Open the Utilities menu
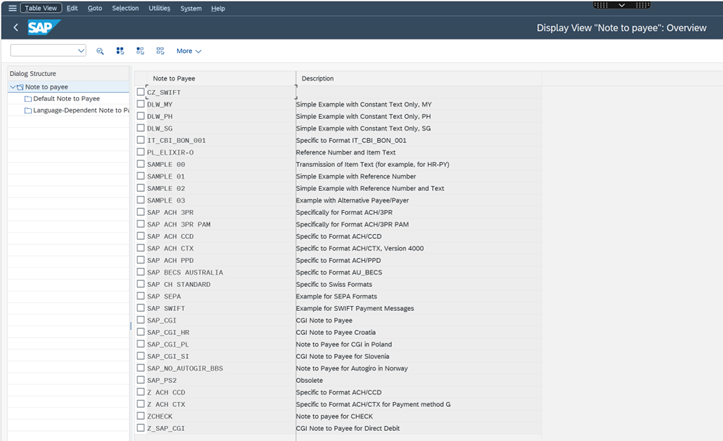This screenshot has height=441, width=723. tap(159, 8)
